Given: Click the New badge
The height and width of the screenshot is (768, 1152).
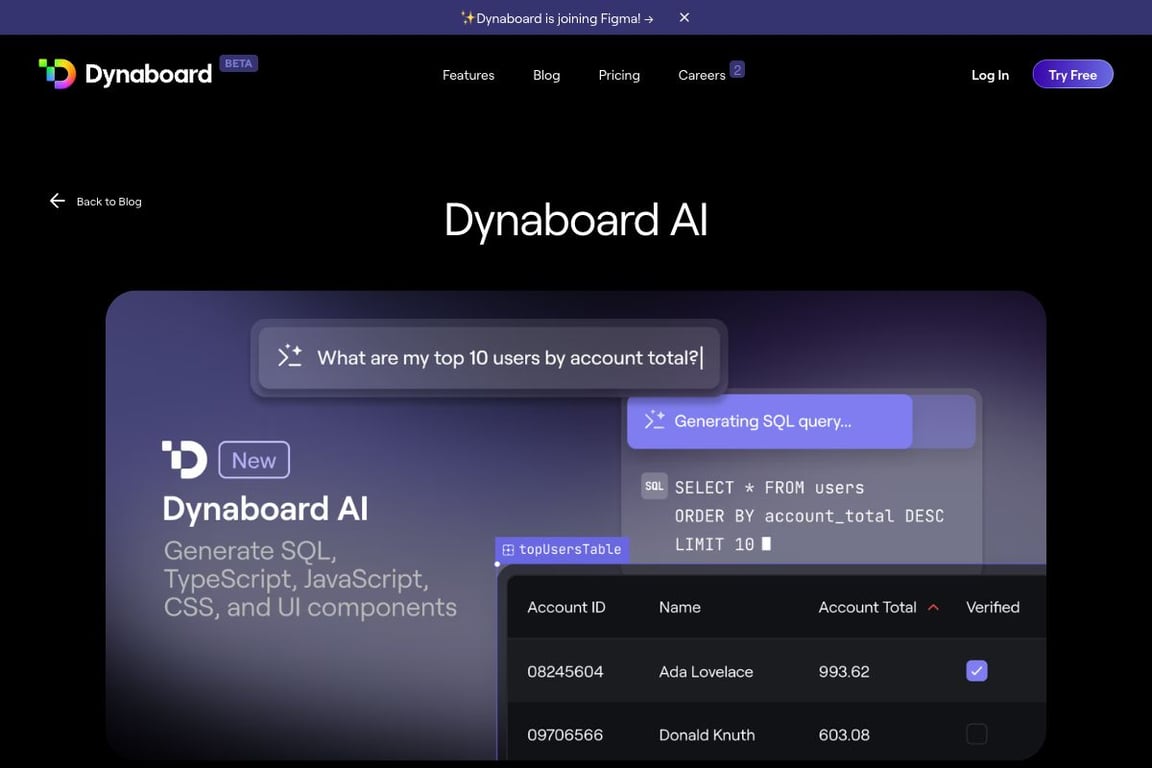Looking at the screenshot, I should (254, 460).
